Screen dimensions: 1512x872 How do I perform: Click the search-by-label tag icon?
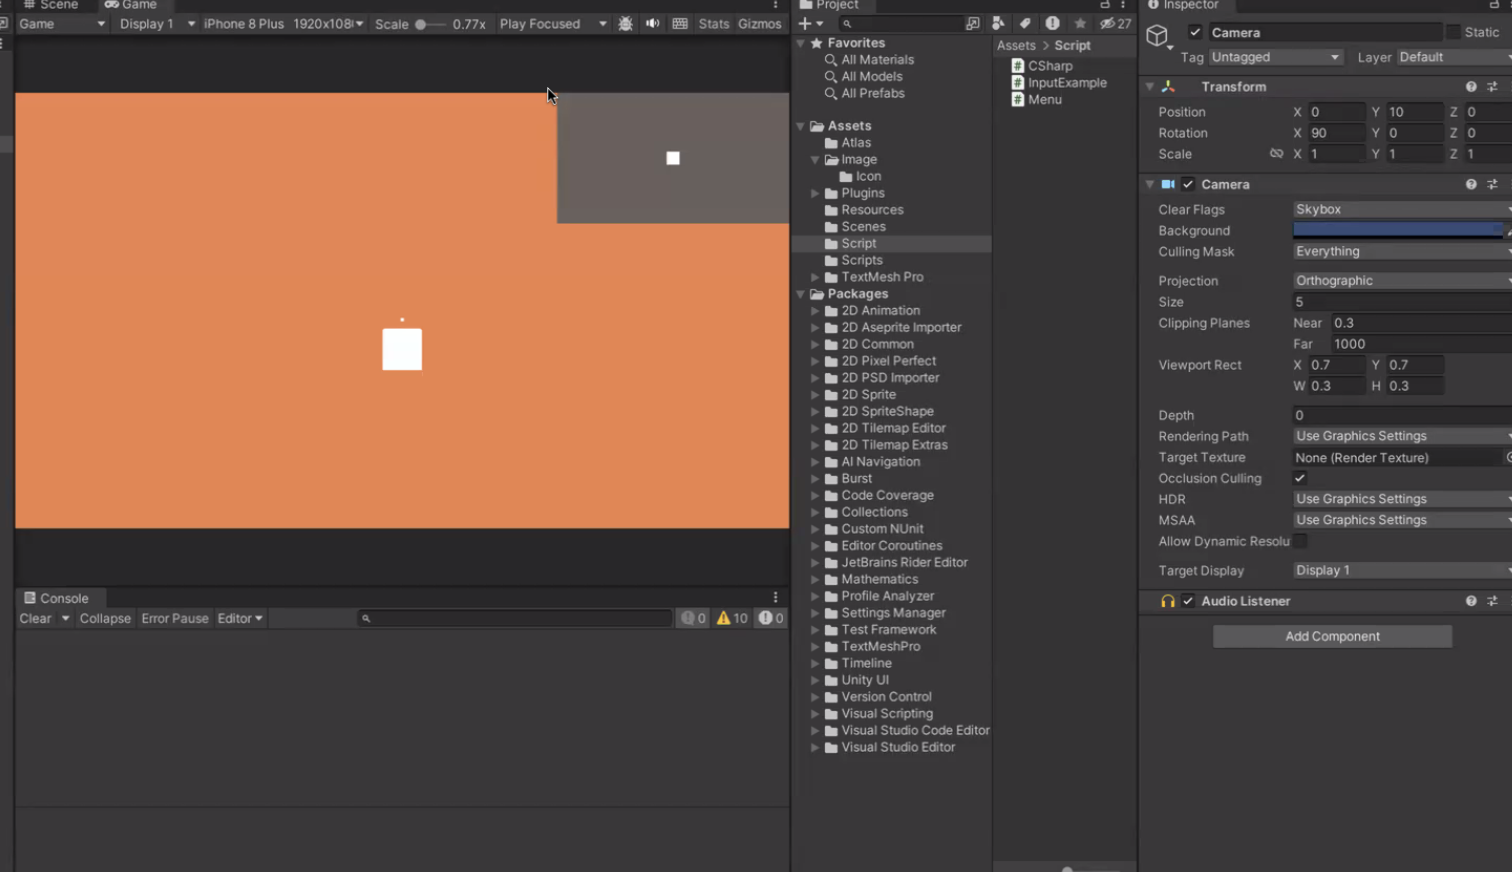pos(1025,23)
